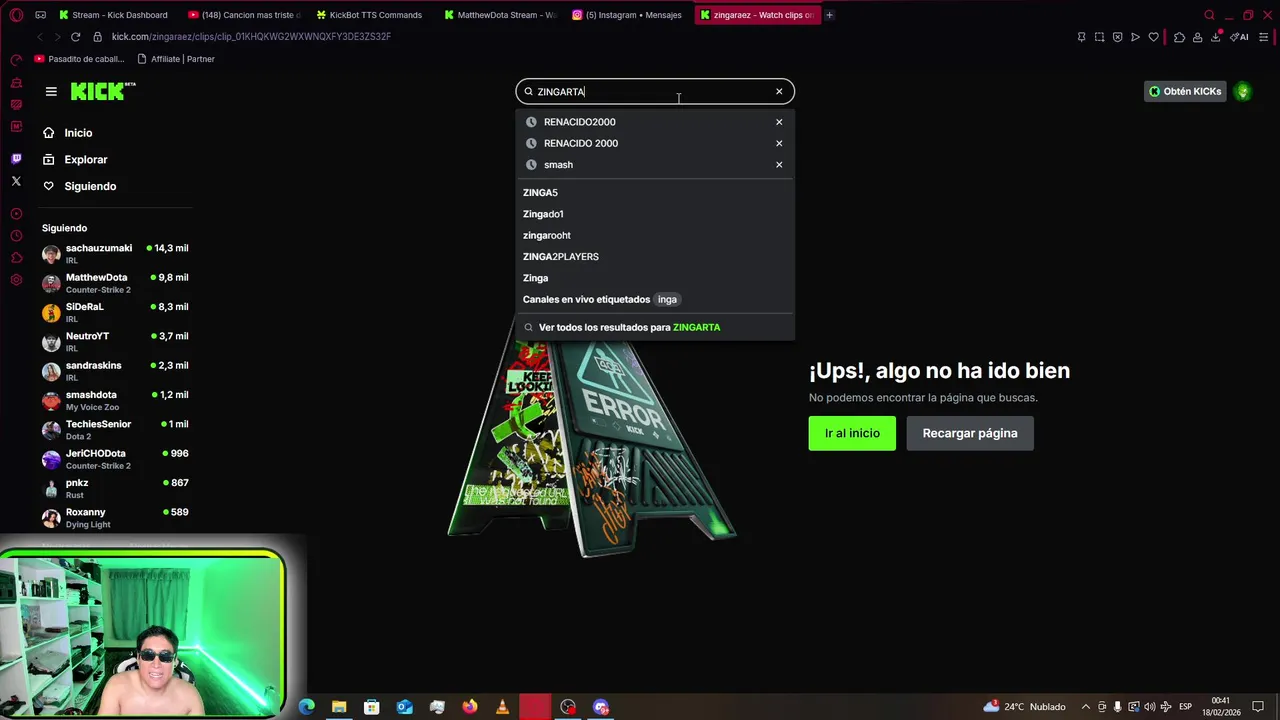Open Firefox from taskbar
Viewport: 1280px width, 720px height.
470,707
